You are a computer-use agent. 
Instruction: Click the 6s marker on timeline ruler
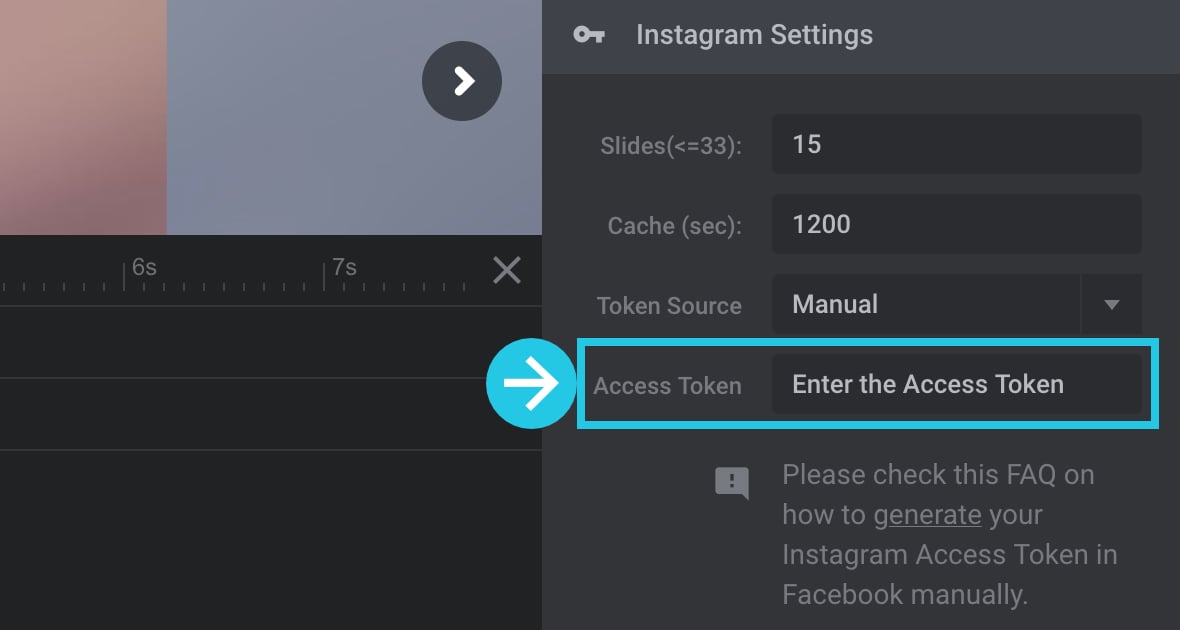point(144,267)
